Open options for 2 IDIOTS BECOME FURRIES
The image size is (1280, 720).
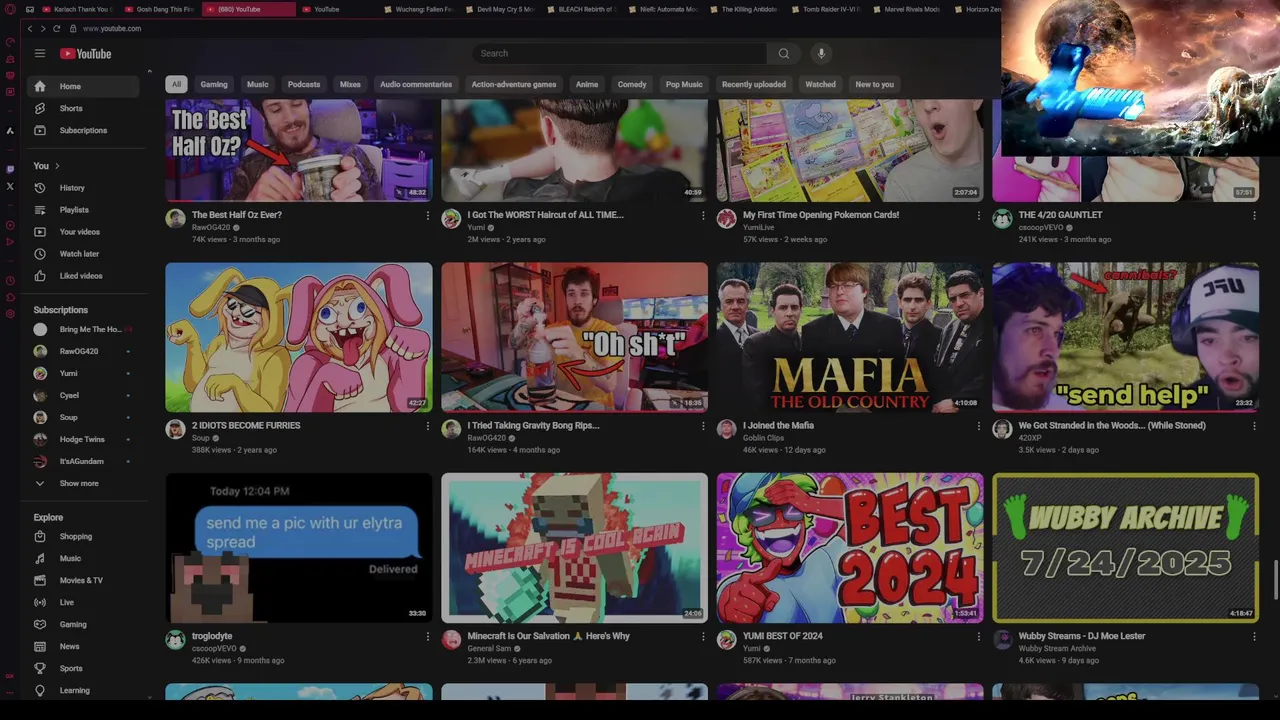point(427,426)
